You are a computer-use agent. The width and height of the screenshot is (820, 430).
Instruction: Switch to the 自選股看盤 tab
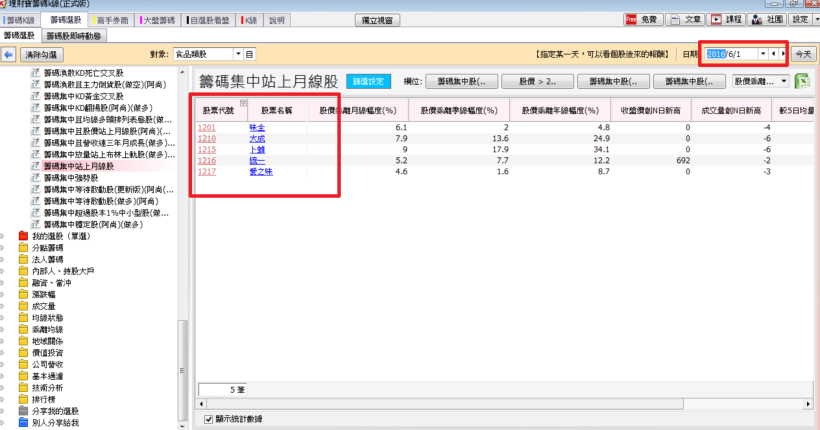208,20
